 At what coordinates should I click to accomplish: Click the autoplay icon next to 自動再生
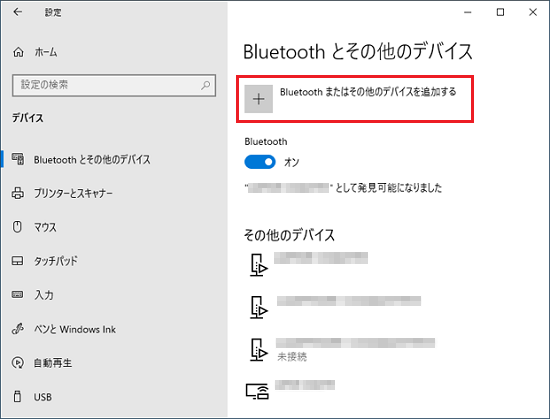(x=18, y=363)
